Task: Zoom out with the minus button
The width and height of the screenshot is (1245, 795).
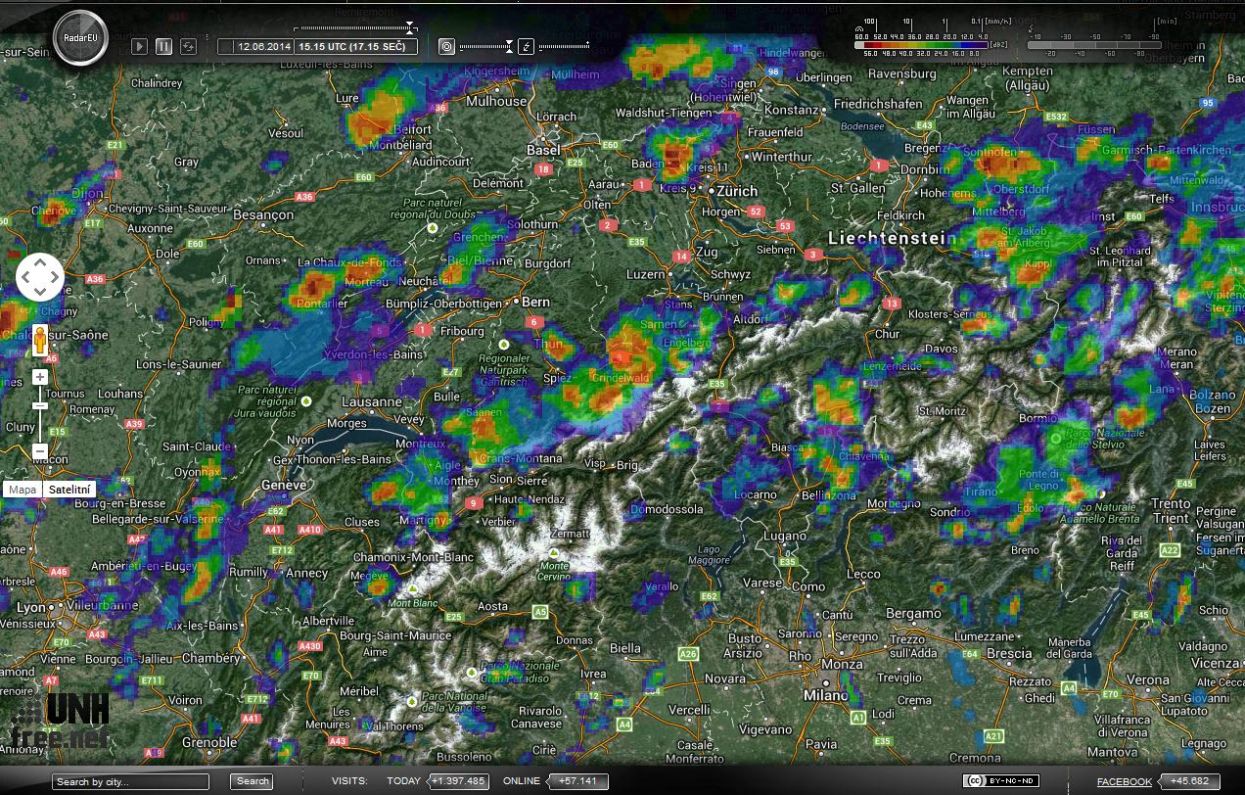Action: (x=40, y=451)
